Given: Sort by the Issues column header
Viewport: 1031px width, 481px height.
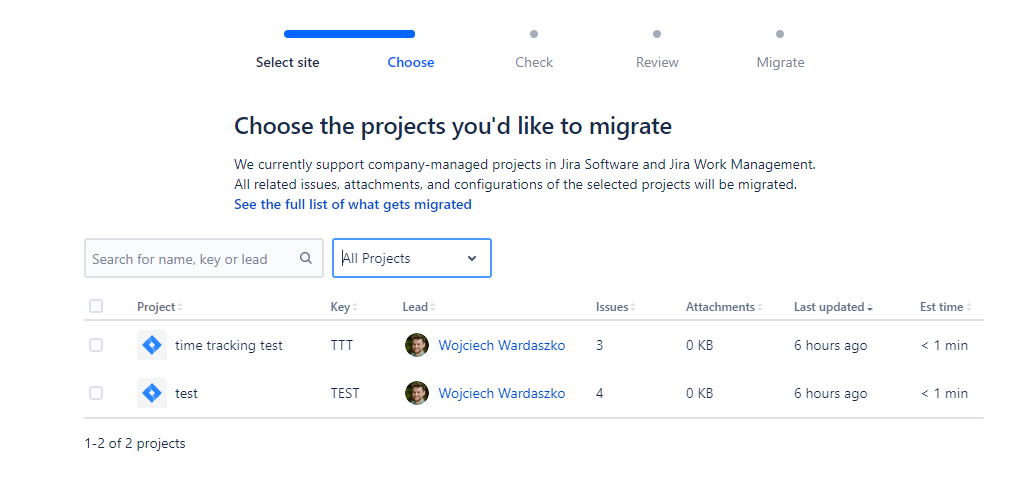Looking at the screenshot, I should pyautogui.click(x=615, y=307).
